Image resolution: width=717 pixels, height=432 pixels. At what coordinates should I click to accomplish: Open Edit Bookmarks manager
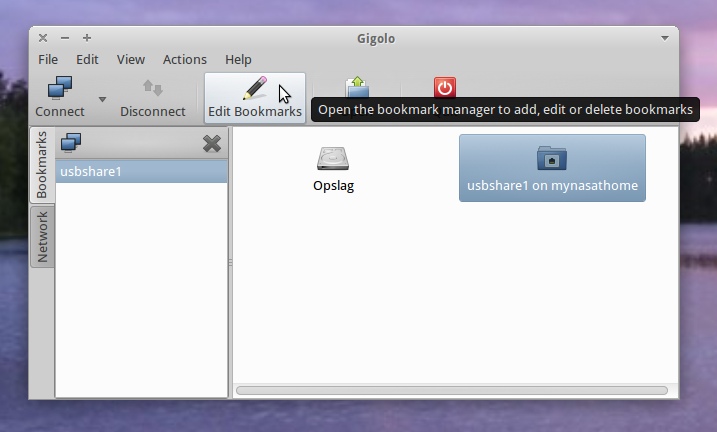(x=255, y=98)
